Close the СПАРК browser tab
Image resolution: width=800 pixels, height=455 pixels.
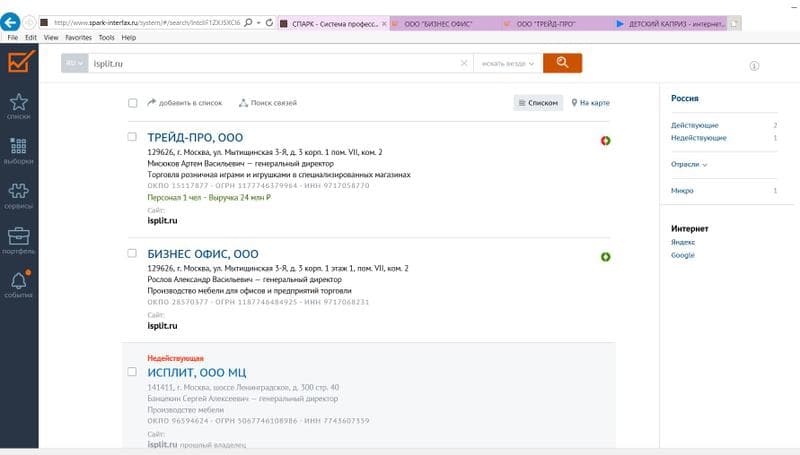pos(384,23)
